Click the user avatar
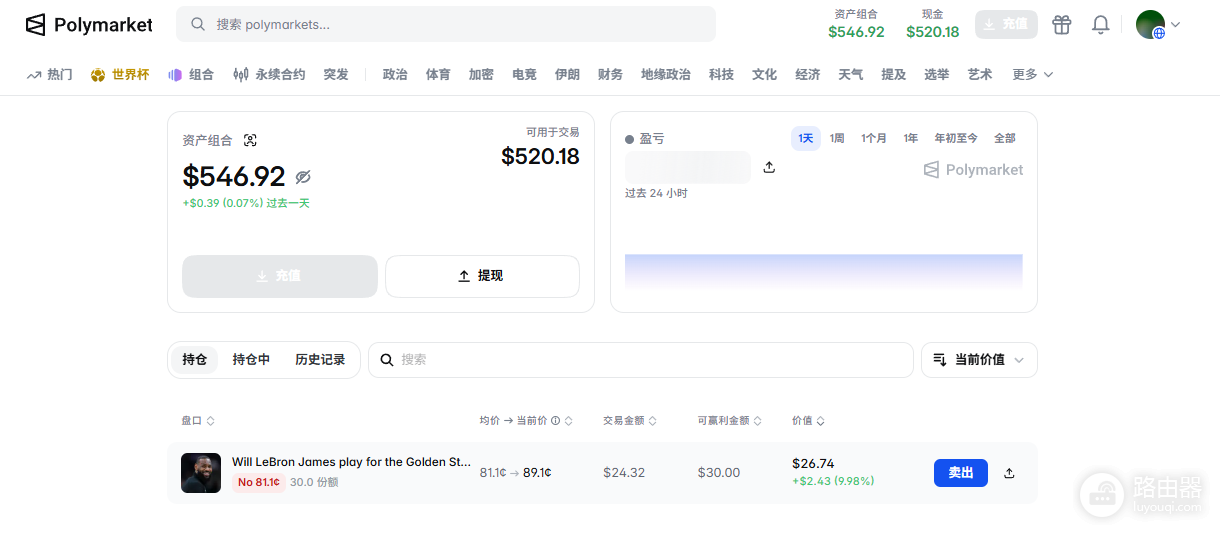The height and width of the screenshot is (535, 1220). (x=1150, y=24)
